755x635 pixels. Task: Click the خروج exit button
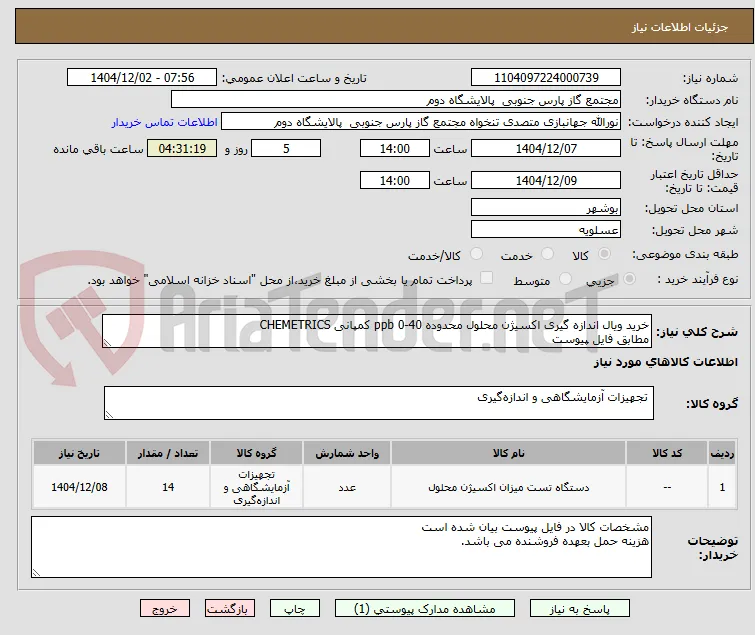pos(165,609)
